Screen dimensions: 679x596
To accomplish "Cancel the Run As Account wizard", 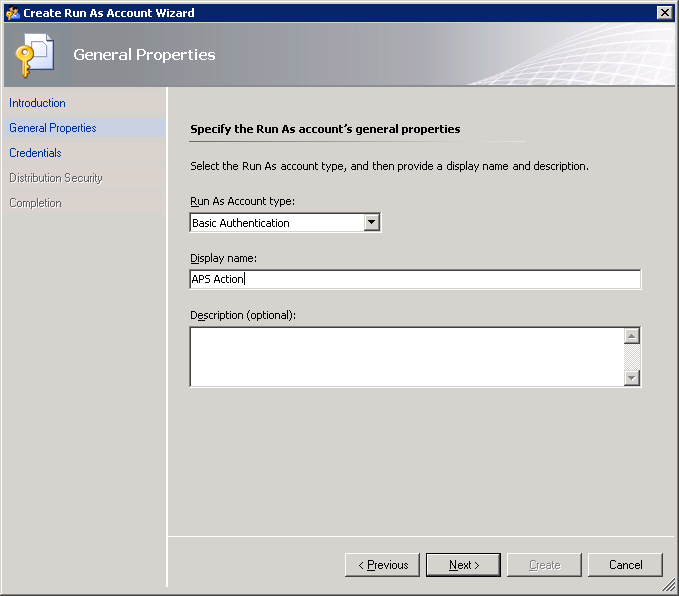I will (625, 565).
